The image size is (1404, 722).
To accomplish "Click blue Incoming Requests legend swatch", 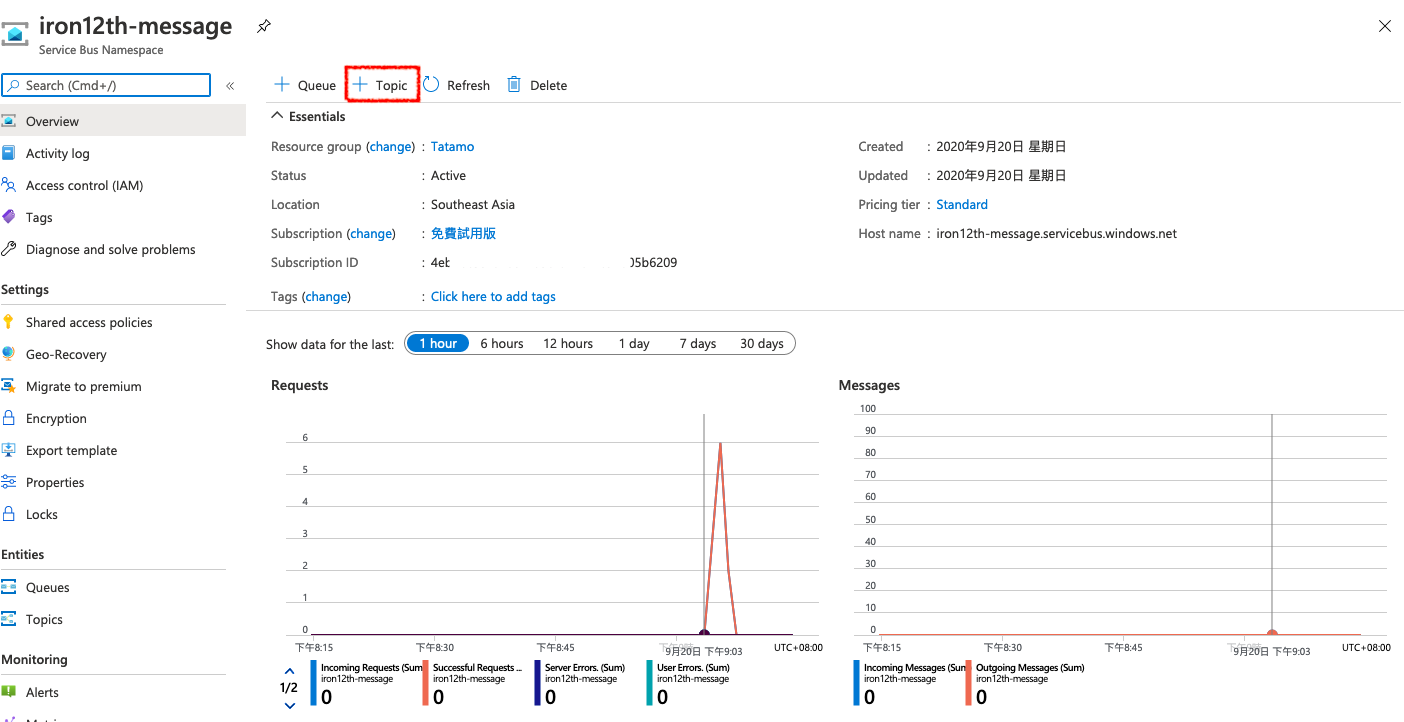I will (314, 683).
